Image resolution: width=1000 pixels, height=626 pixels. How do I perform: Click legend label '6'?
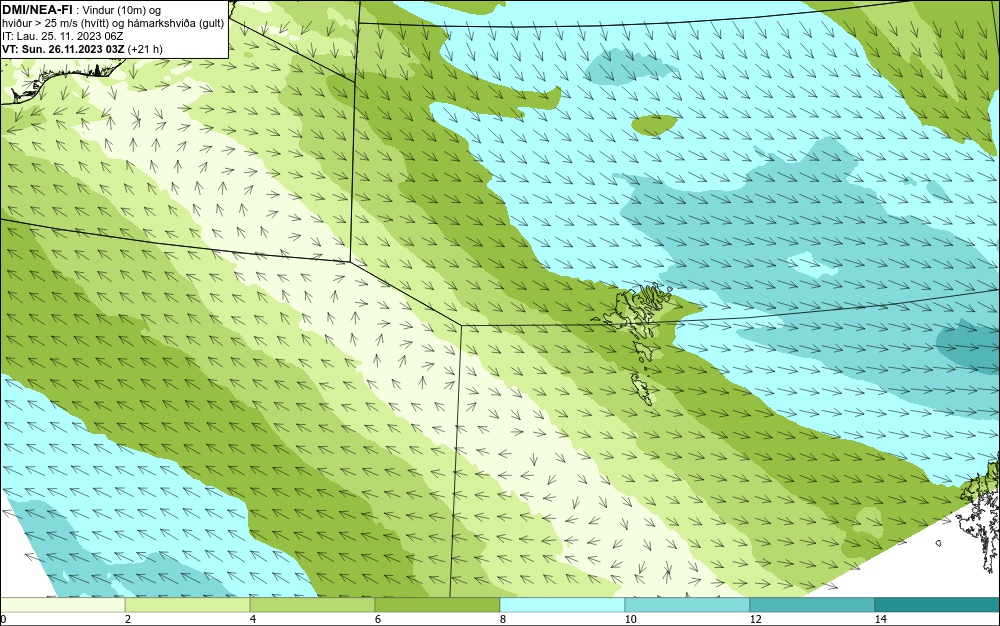point(378,619)
